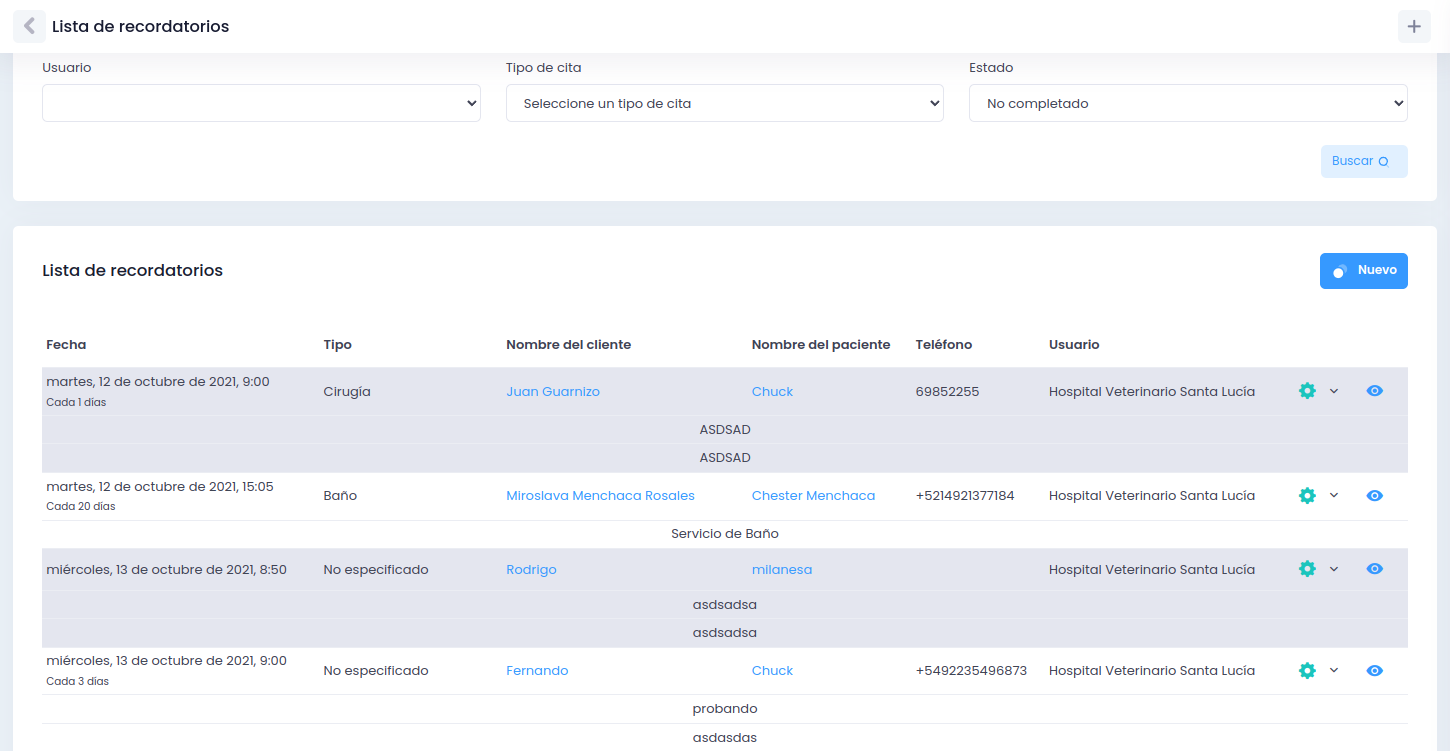Click phone number 69852255
Image resolution: width=1450 pixels, height=751 pixels.
[x=948, y=392]
